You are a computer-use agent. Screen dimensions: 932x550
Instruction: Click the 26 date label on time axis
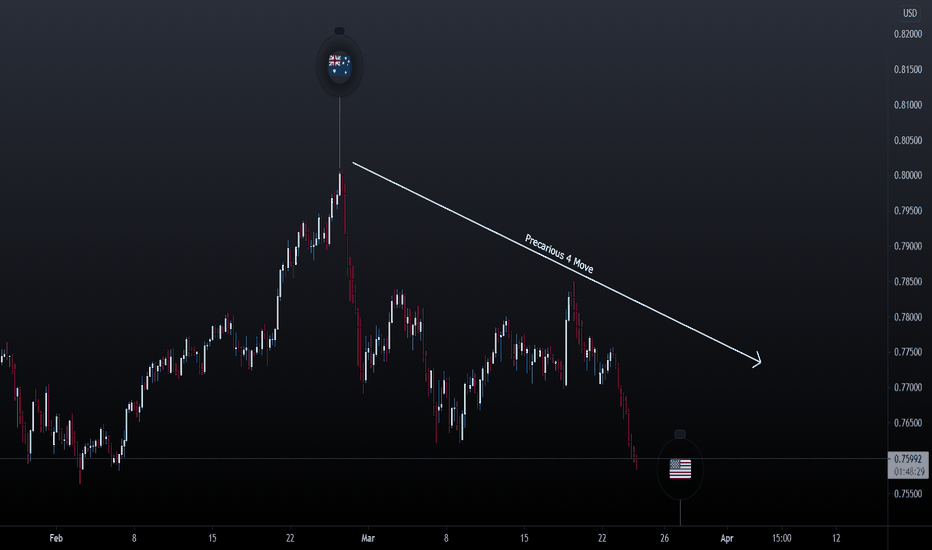point(665,538)
